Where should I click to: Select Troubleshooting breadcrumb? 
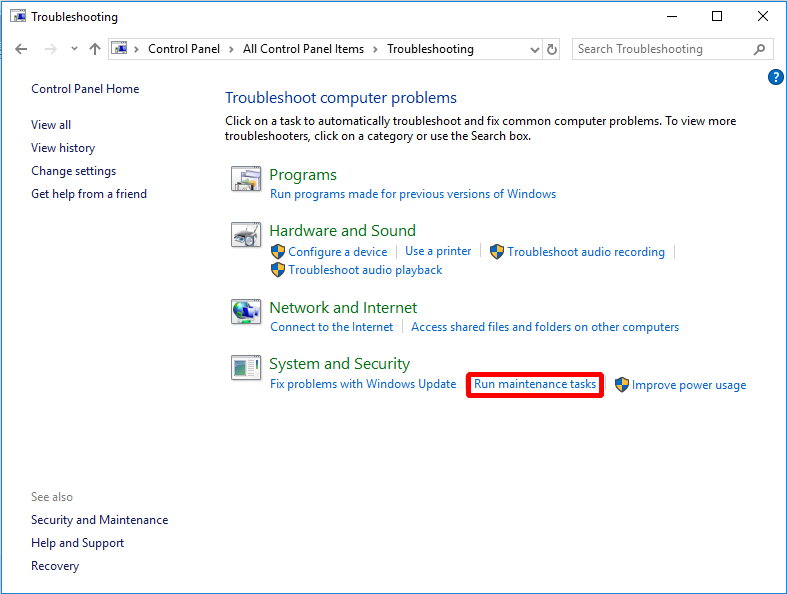[430, 49]
